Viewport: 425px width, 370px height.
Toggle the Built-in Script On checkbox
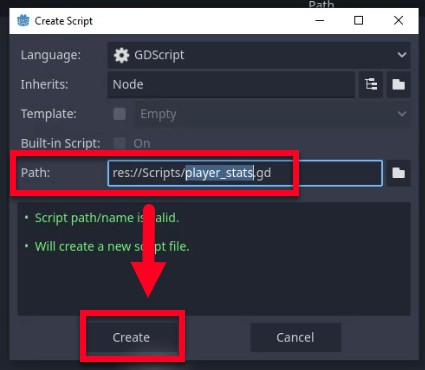pyautogui.click(x=119, y=143)
